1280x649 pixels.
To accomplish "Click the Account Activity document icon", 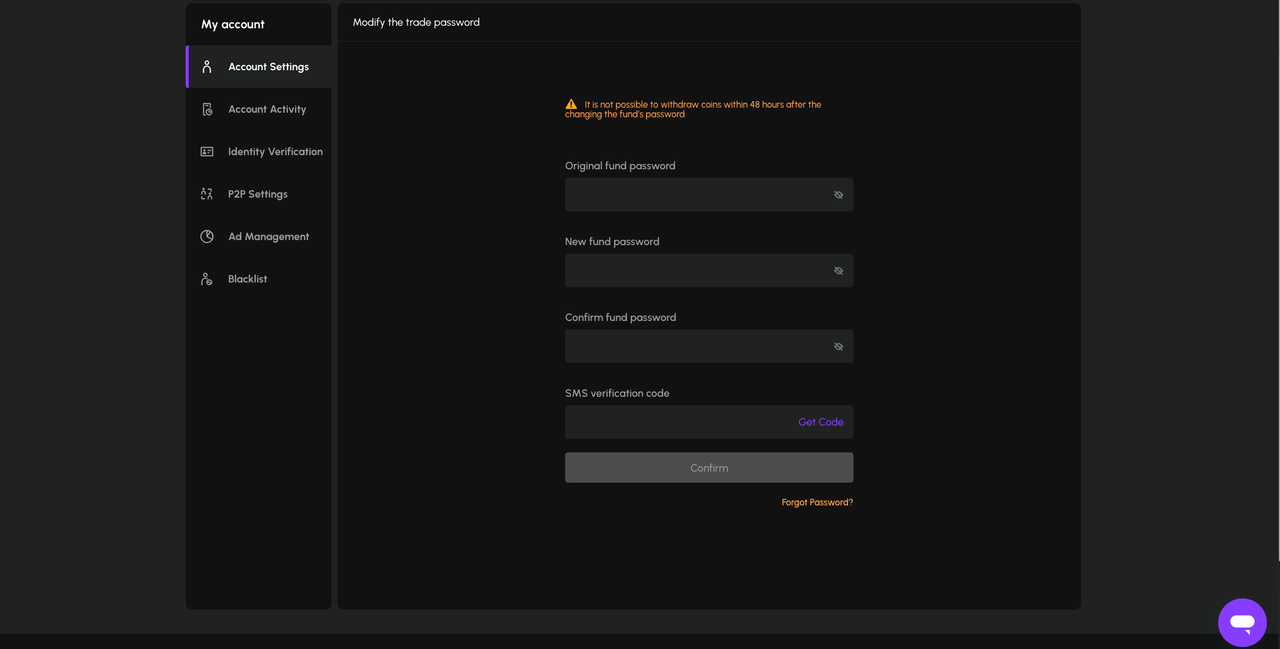I will pyautogui.click(x=207, y=109).
